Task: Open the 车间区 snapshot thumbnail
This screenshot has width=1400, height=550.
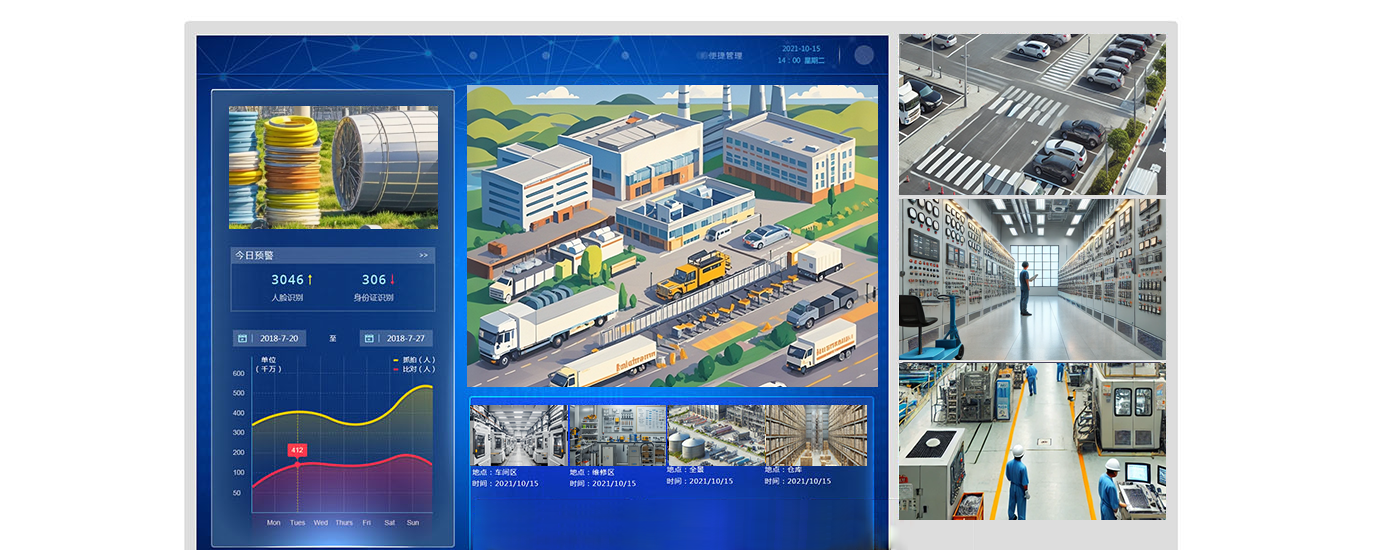Action: tap(518, 435)
